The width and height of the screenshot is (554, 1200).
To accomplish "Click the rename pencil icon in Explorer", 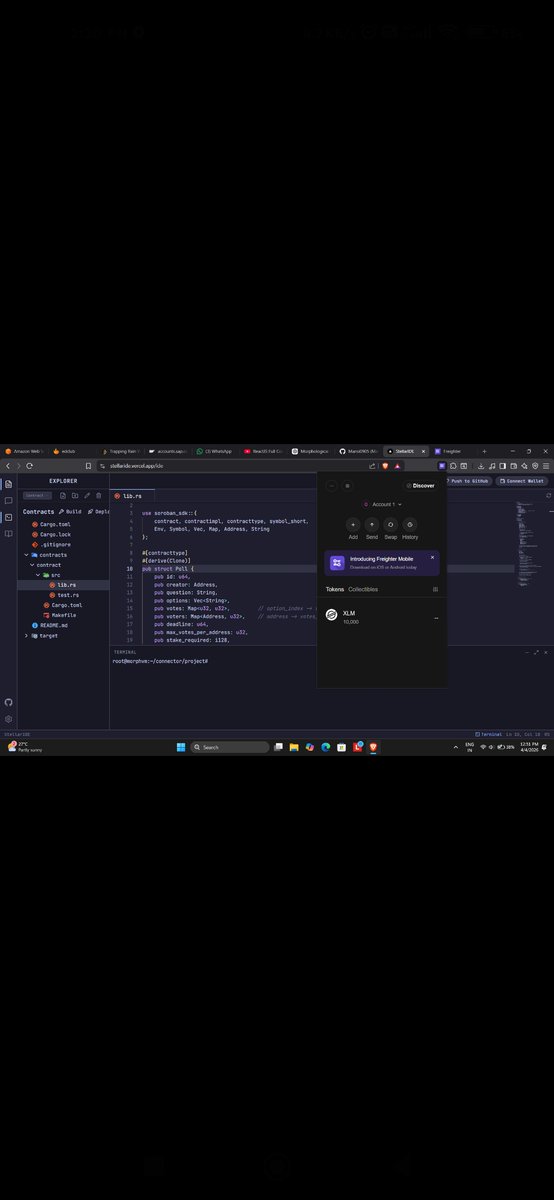I will [87, 495].
